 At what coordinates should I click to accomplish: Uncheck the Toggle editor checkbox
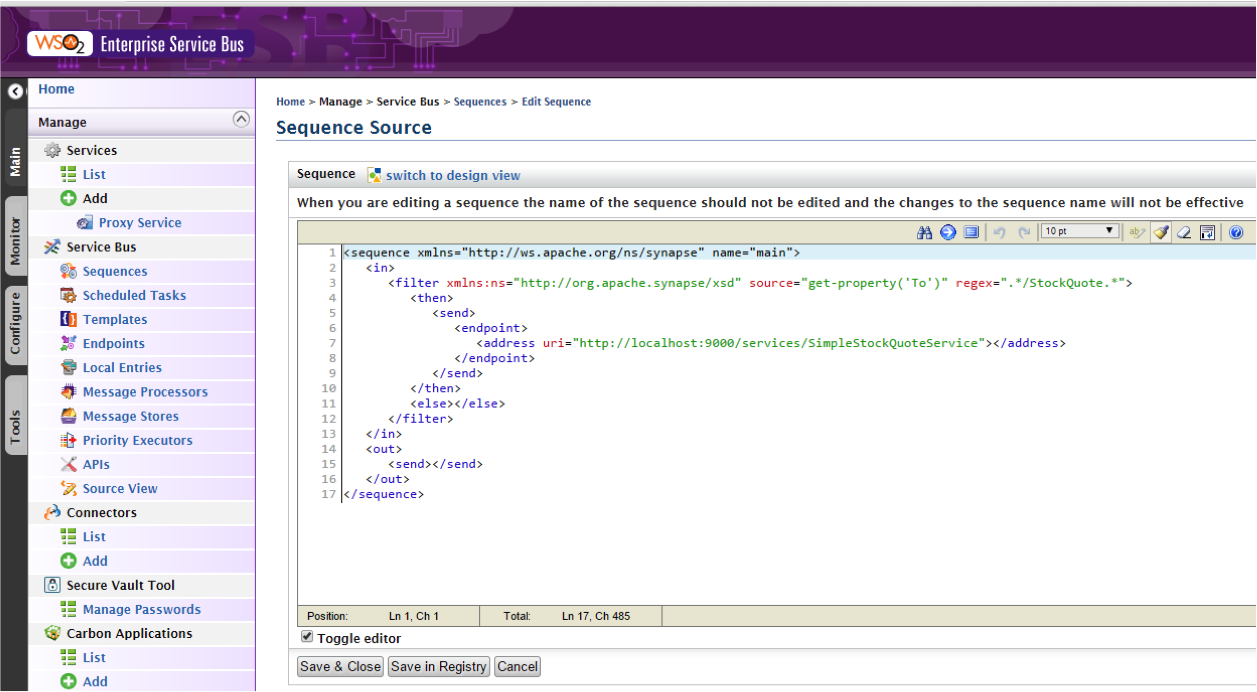tap(307, 637)
